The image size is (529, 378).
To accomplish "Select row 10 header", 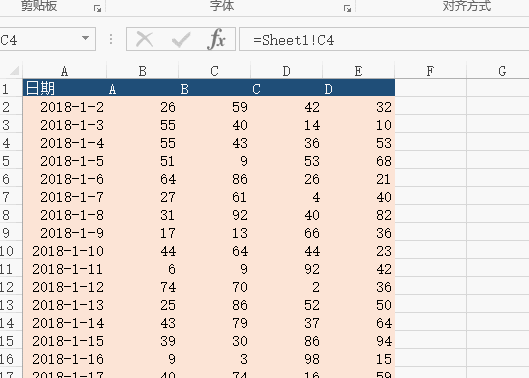I will (7, 251).
